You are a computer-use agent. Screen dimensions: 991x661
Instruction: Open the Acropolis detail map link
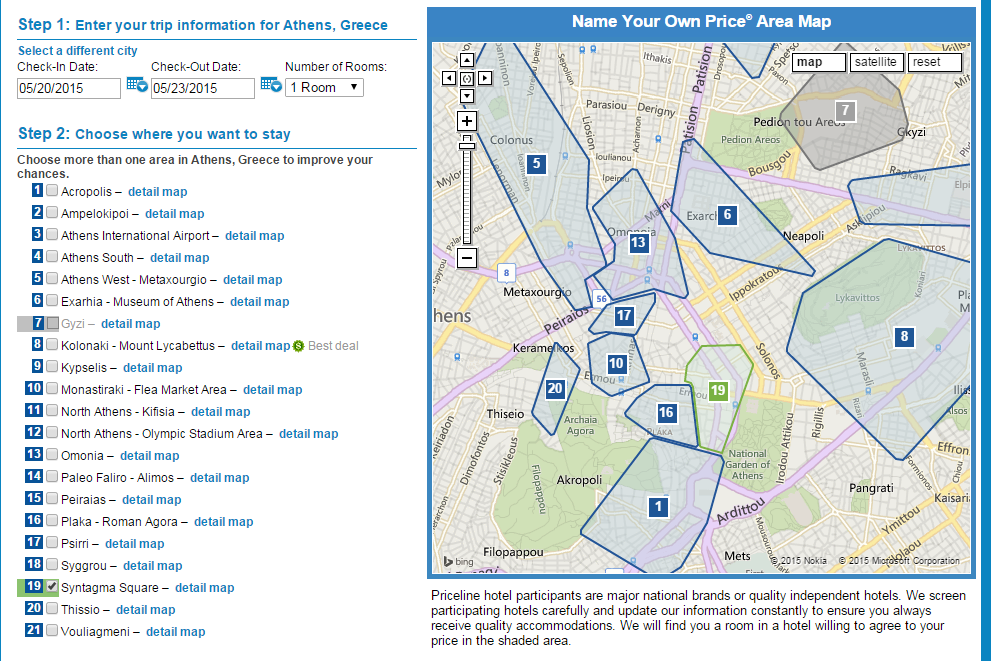pyautogui.click(x=157, y=191)
